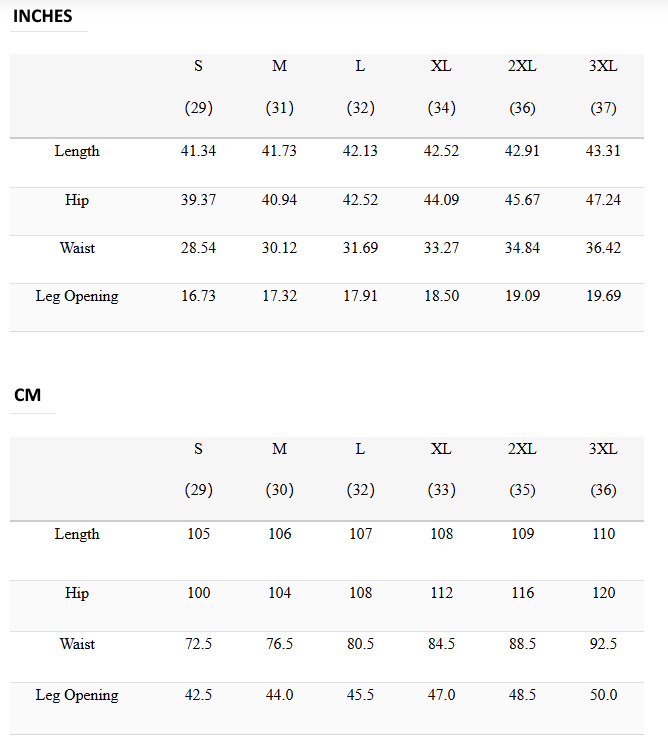Click the Waist value 28.54 in inches table
Viewport: 668px width, 746px height.
pos(198,248)
